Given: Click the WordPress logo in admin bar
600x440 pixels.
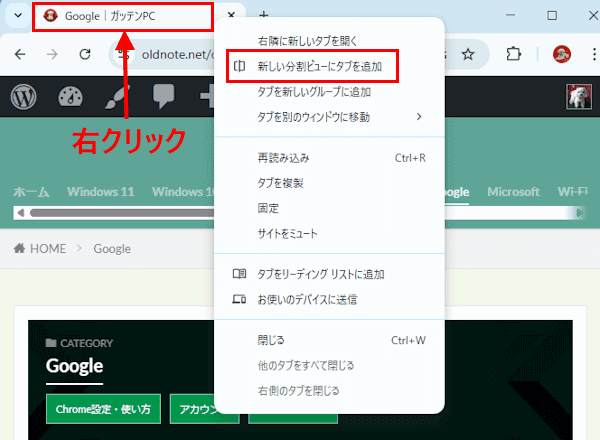Looking at the screenshot, I should click(23, 97).
